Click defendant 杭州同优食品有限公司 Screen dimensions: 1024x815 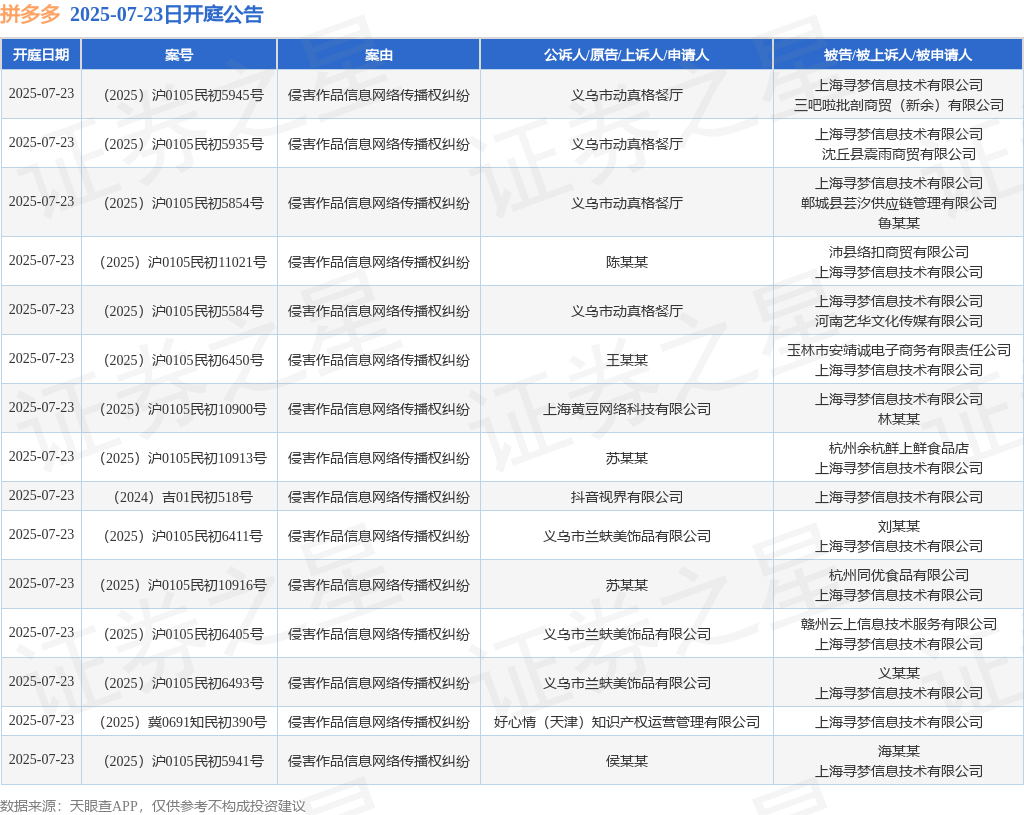click(899, 575)
